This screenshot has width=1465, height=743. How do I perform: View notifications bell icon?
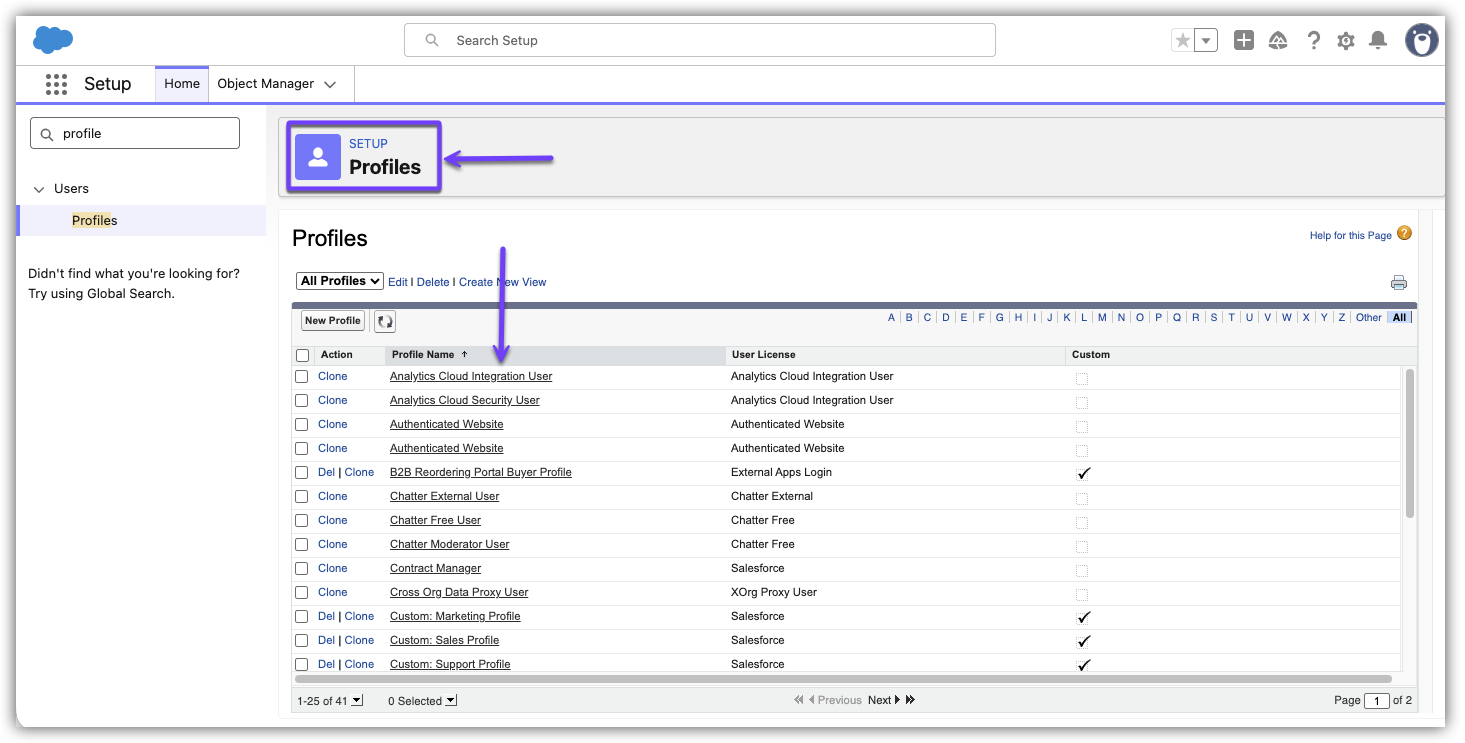(1378, 40)
